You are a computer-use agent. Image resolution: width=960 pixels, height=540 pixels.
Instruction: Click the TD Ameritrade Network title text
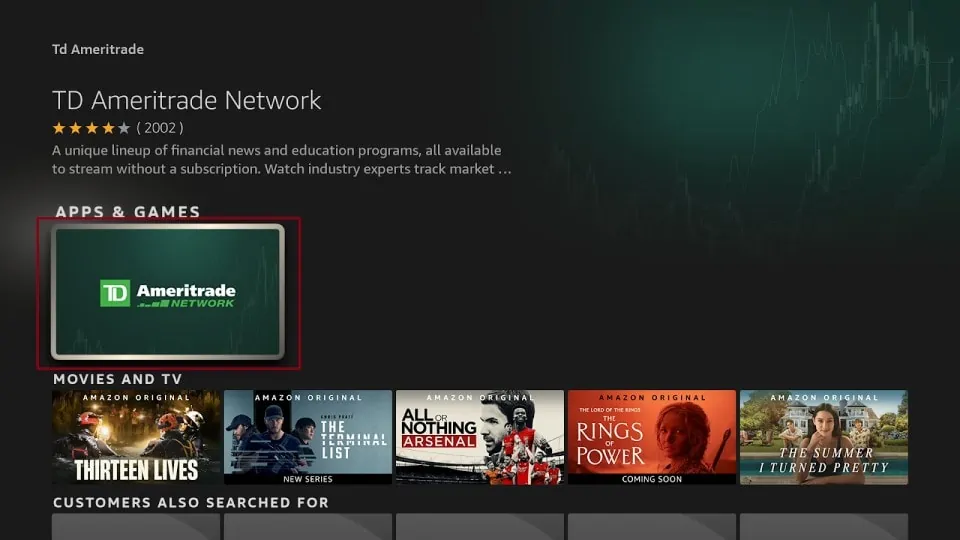coord(187,100)
